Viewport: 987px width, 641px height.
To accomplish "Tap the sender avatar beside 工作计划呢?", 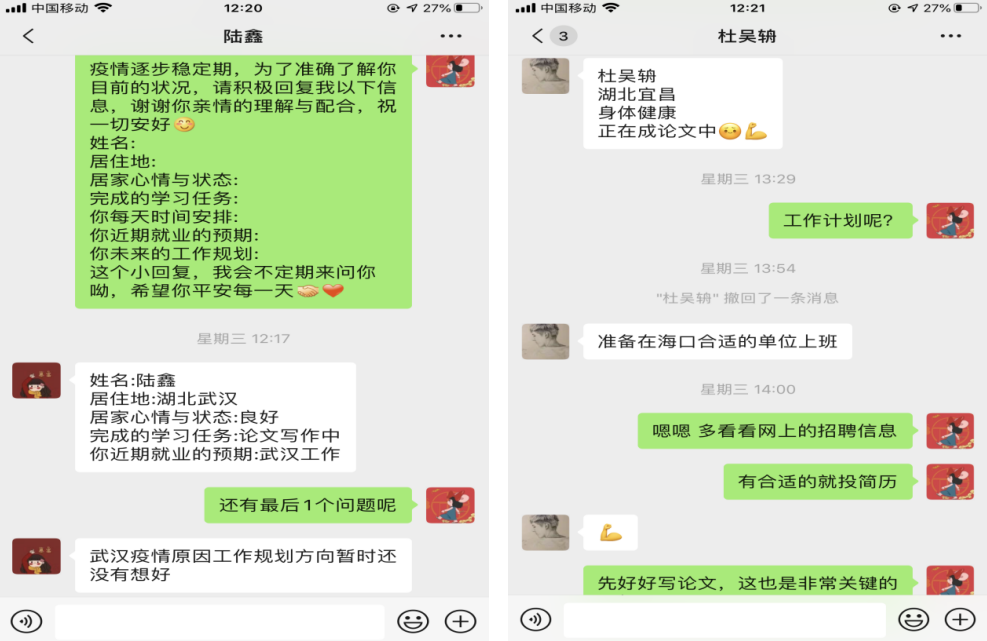I will tap(950, 220).
